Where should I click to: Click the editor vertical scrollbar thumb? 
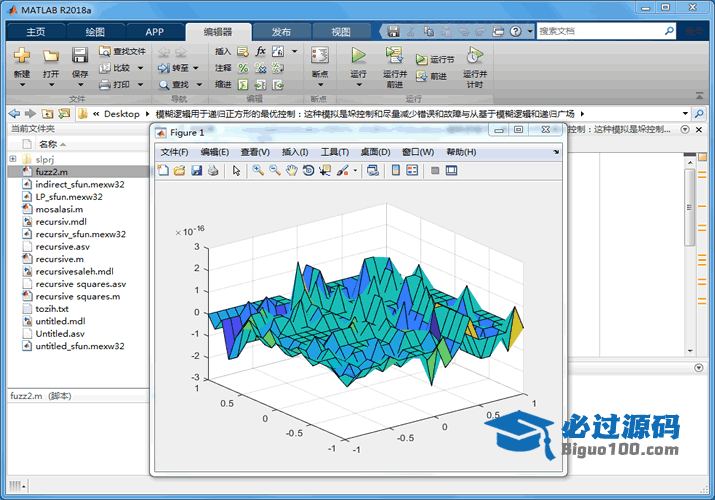pyautogui.click(x=690, y=207)
